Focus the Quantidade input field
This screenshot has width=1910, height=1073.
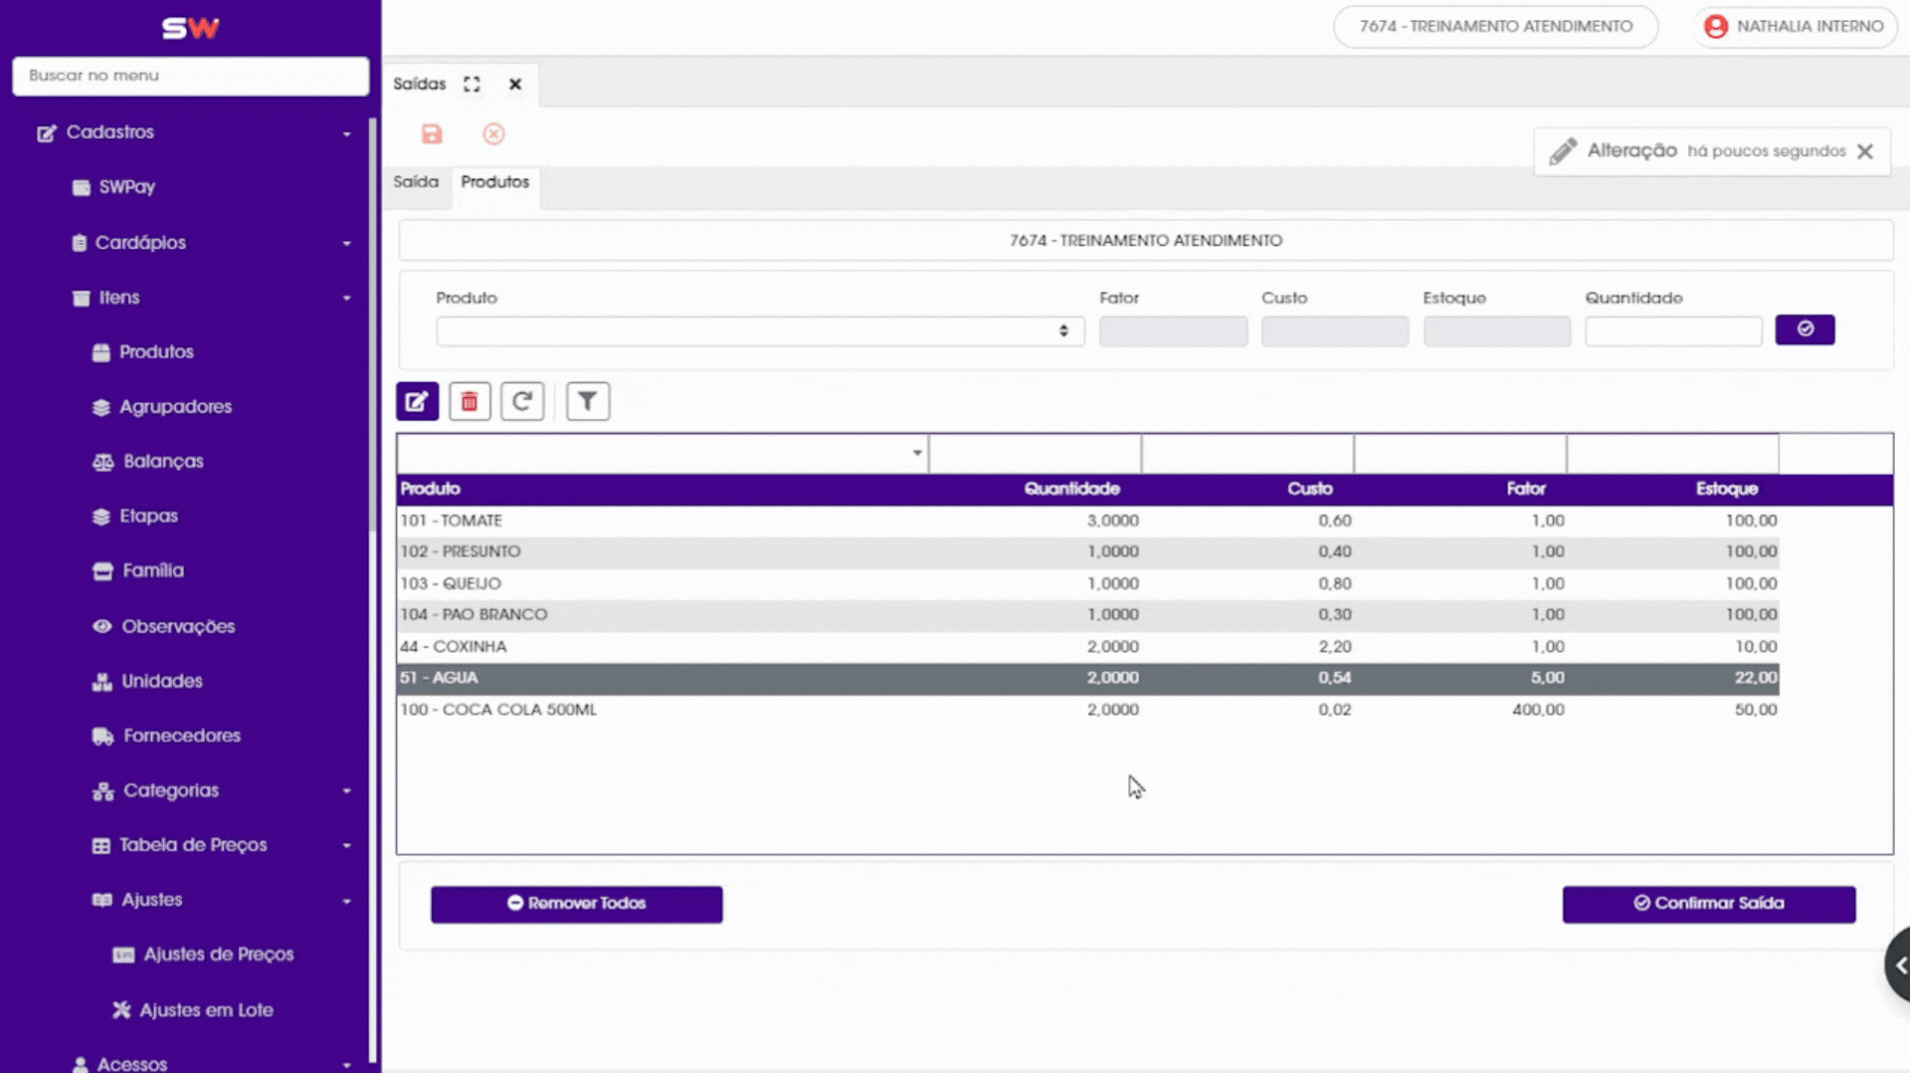[x=1673, y=331]
